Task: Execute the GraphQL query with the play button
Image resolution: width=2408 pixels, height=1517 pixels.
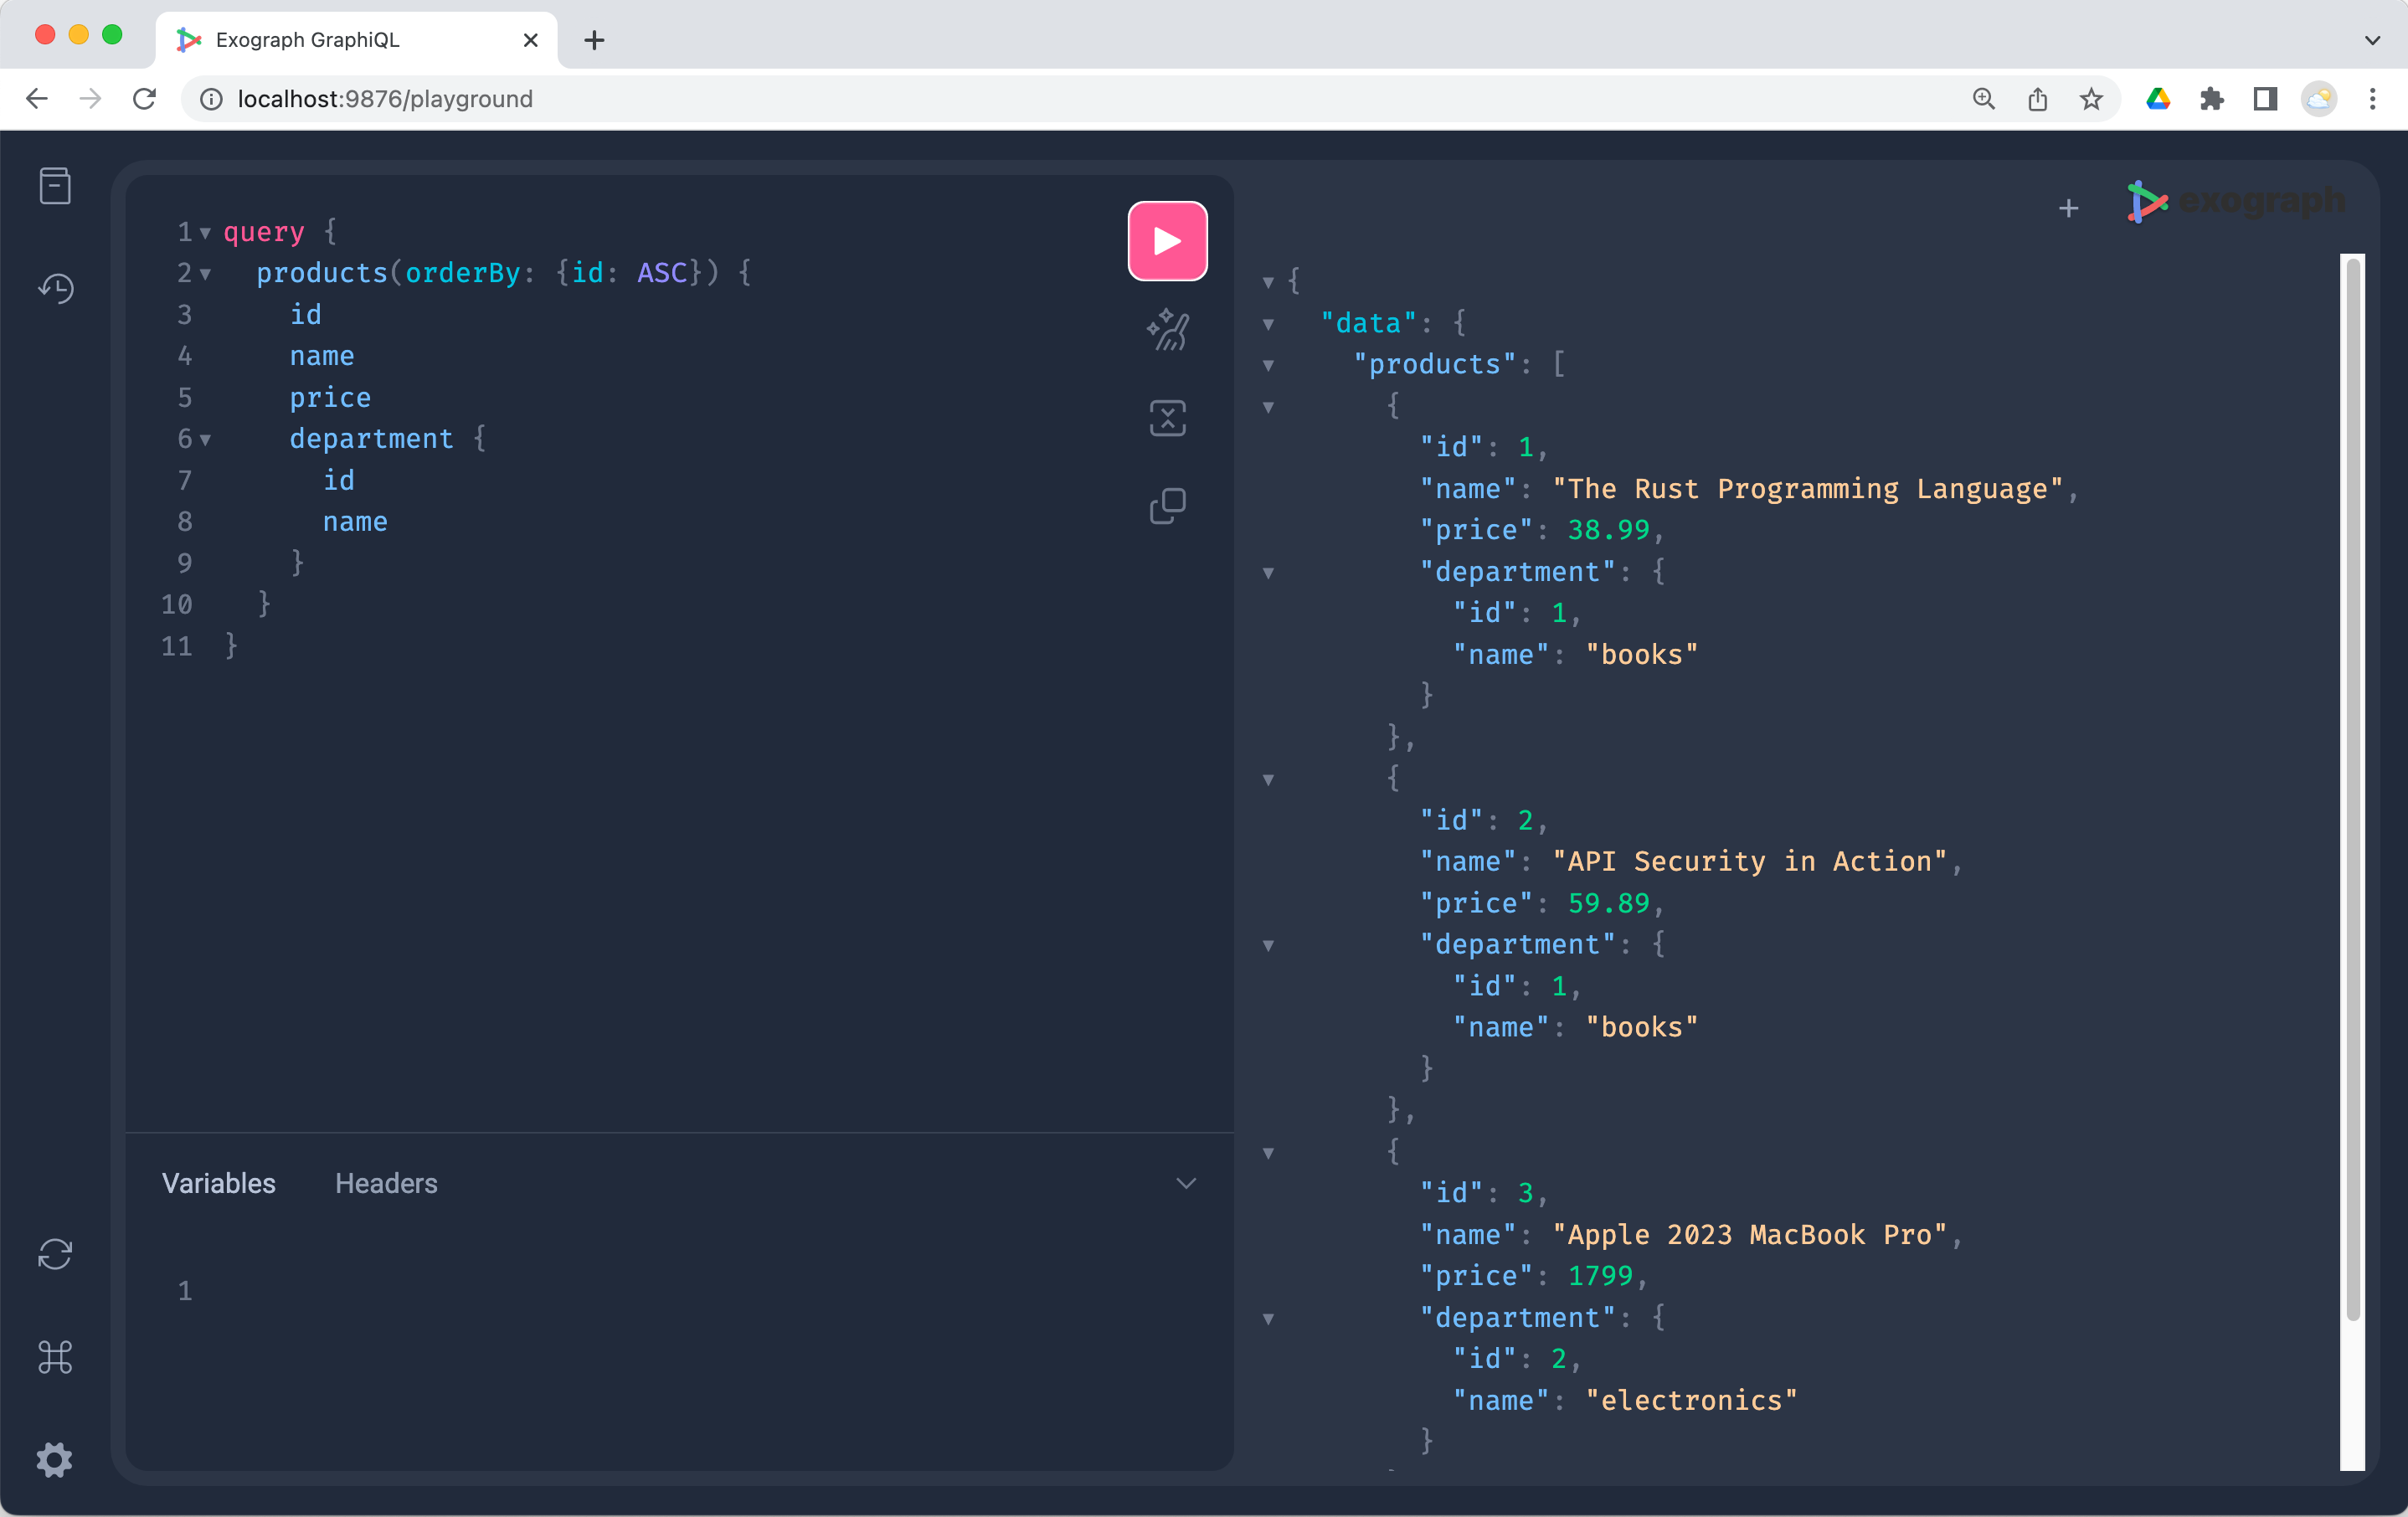Action: pyautogui.click(x=1166, y=240)
